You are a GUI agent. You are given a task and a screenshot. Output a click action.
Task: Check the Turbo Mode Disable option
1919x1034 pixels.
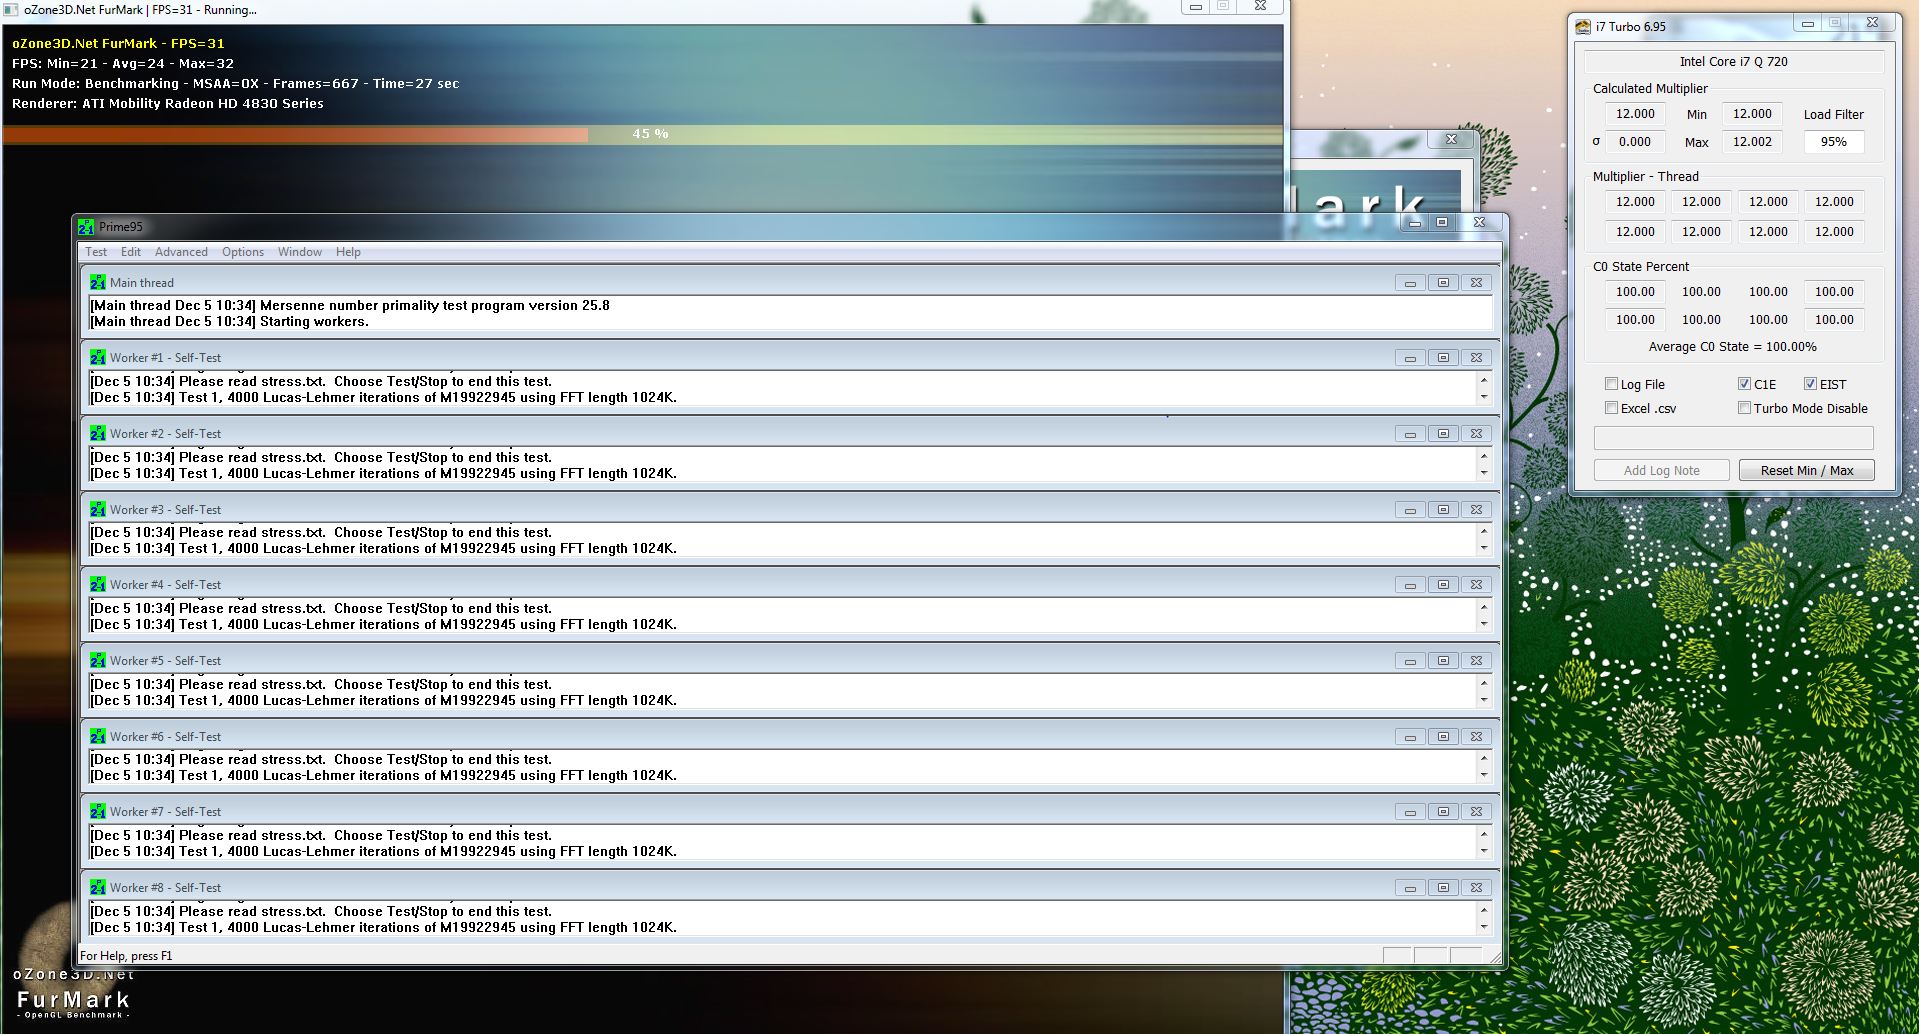1744,408
